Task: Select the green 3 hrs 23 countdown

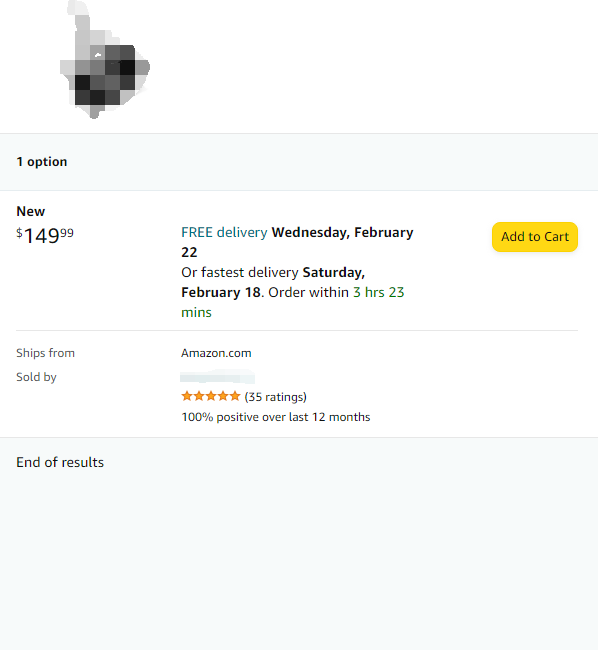Action: tap(378, 292)
